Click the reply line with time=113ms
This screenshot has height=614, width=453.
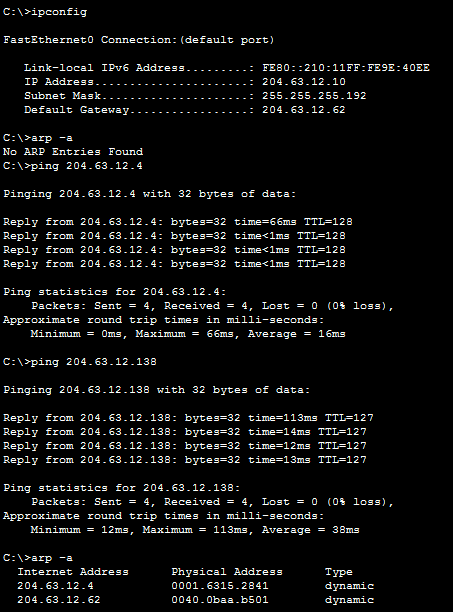coord(188,418)
